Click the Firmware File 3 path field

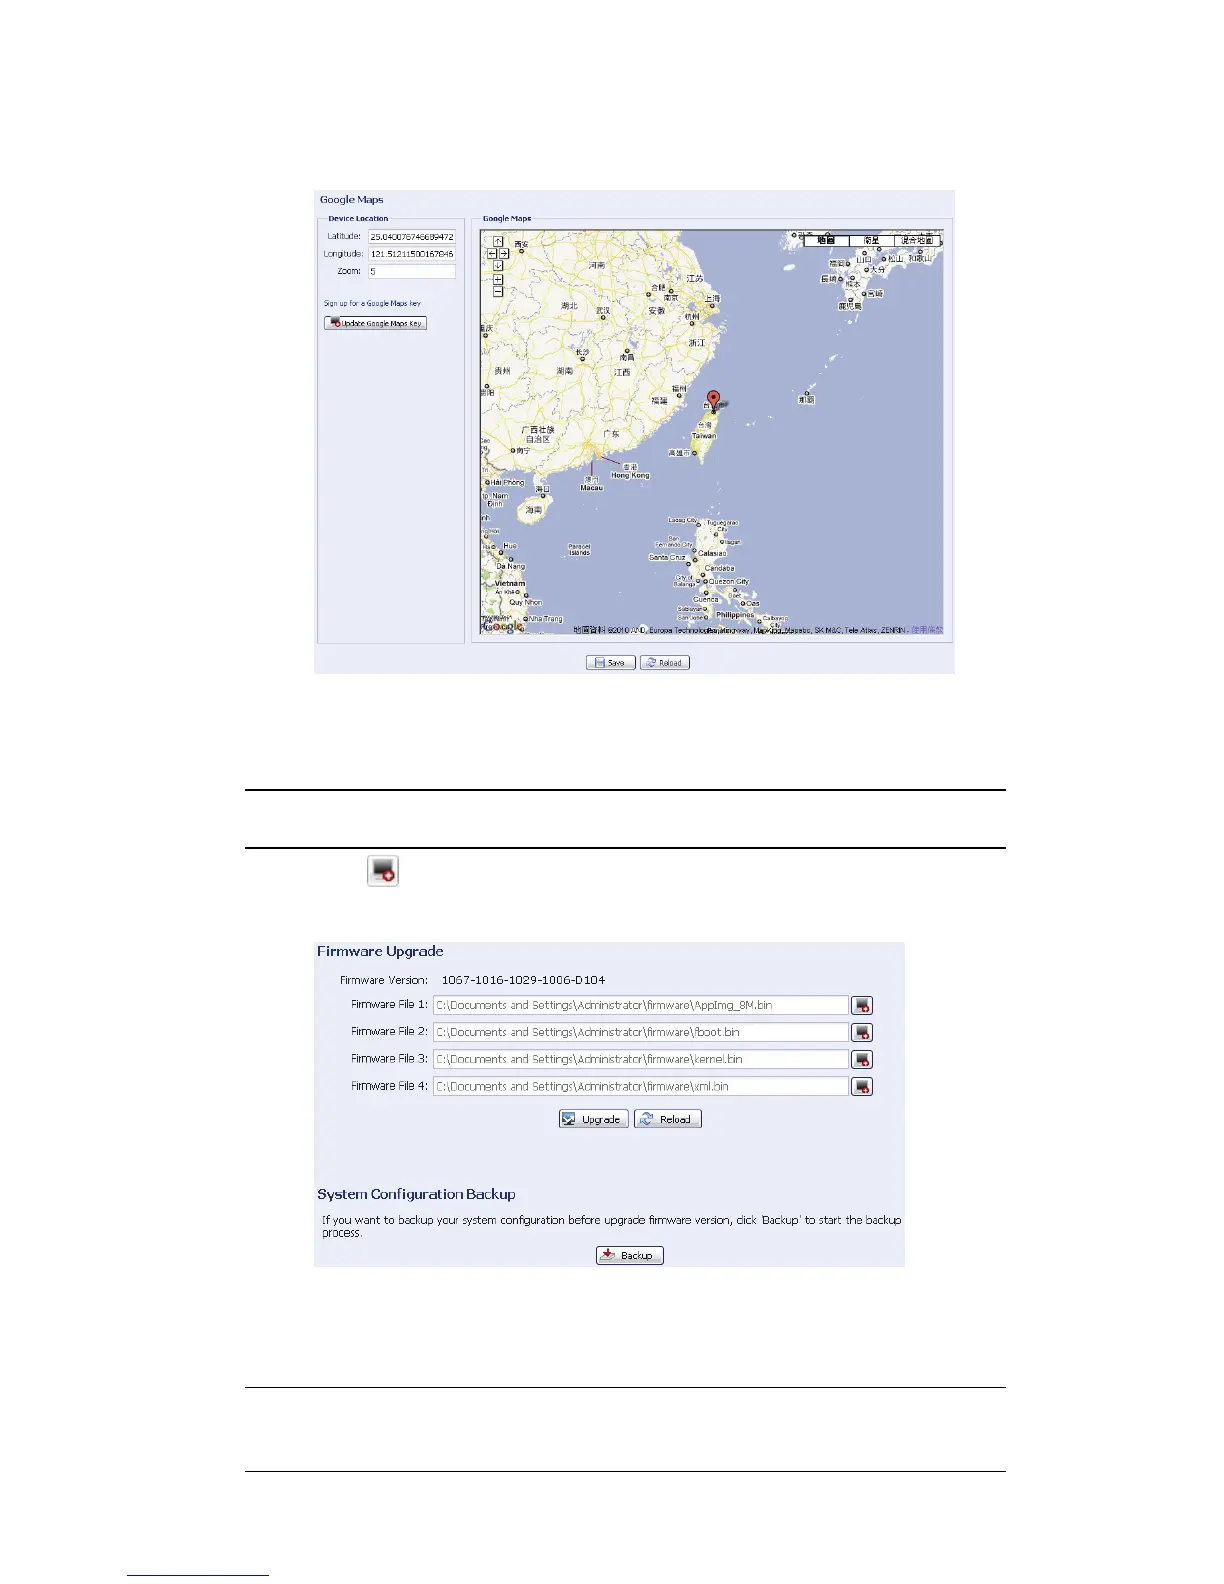point(640,1059)
